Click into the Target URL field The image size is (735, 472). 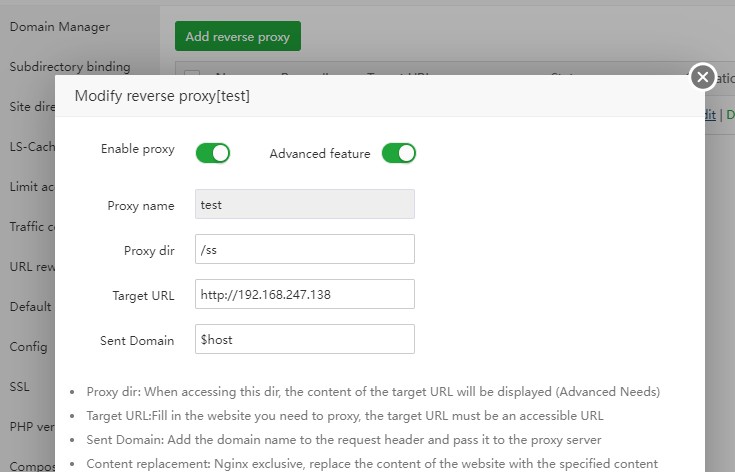[x=304, y=294]
